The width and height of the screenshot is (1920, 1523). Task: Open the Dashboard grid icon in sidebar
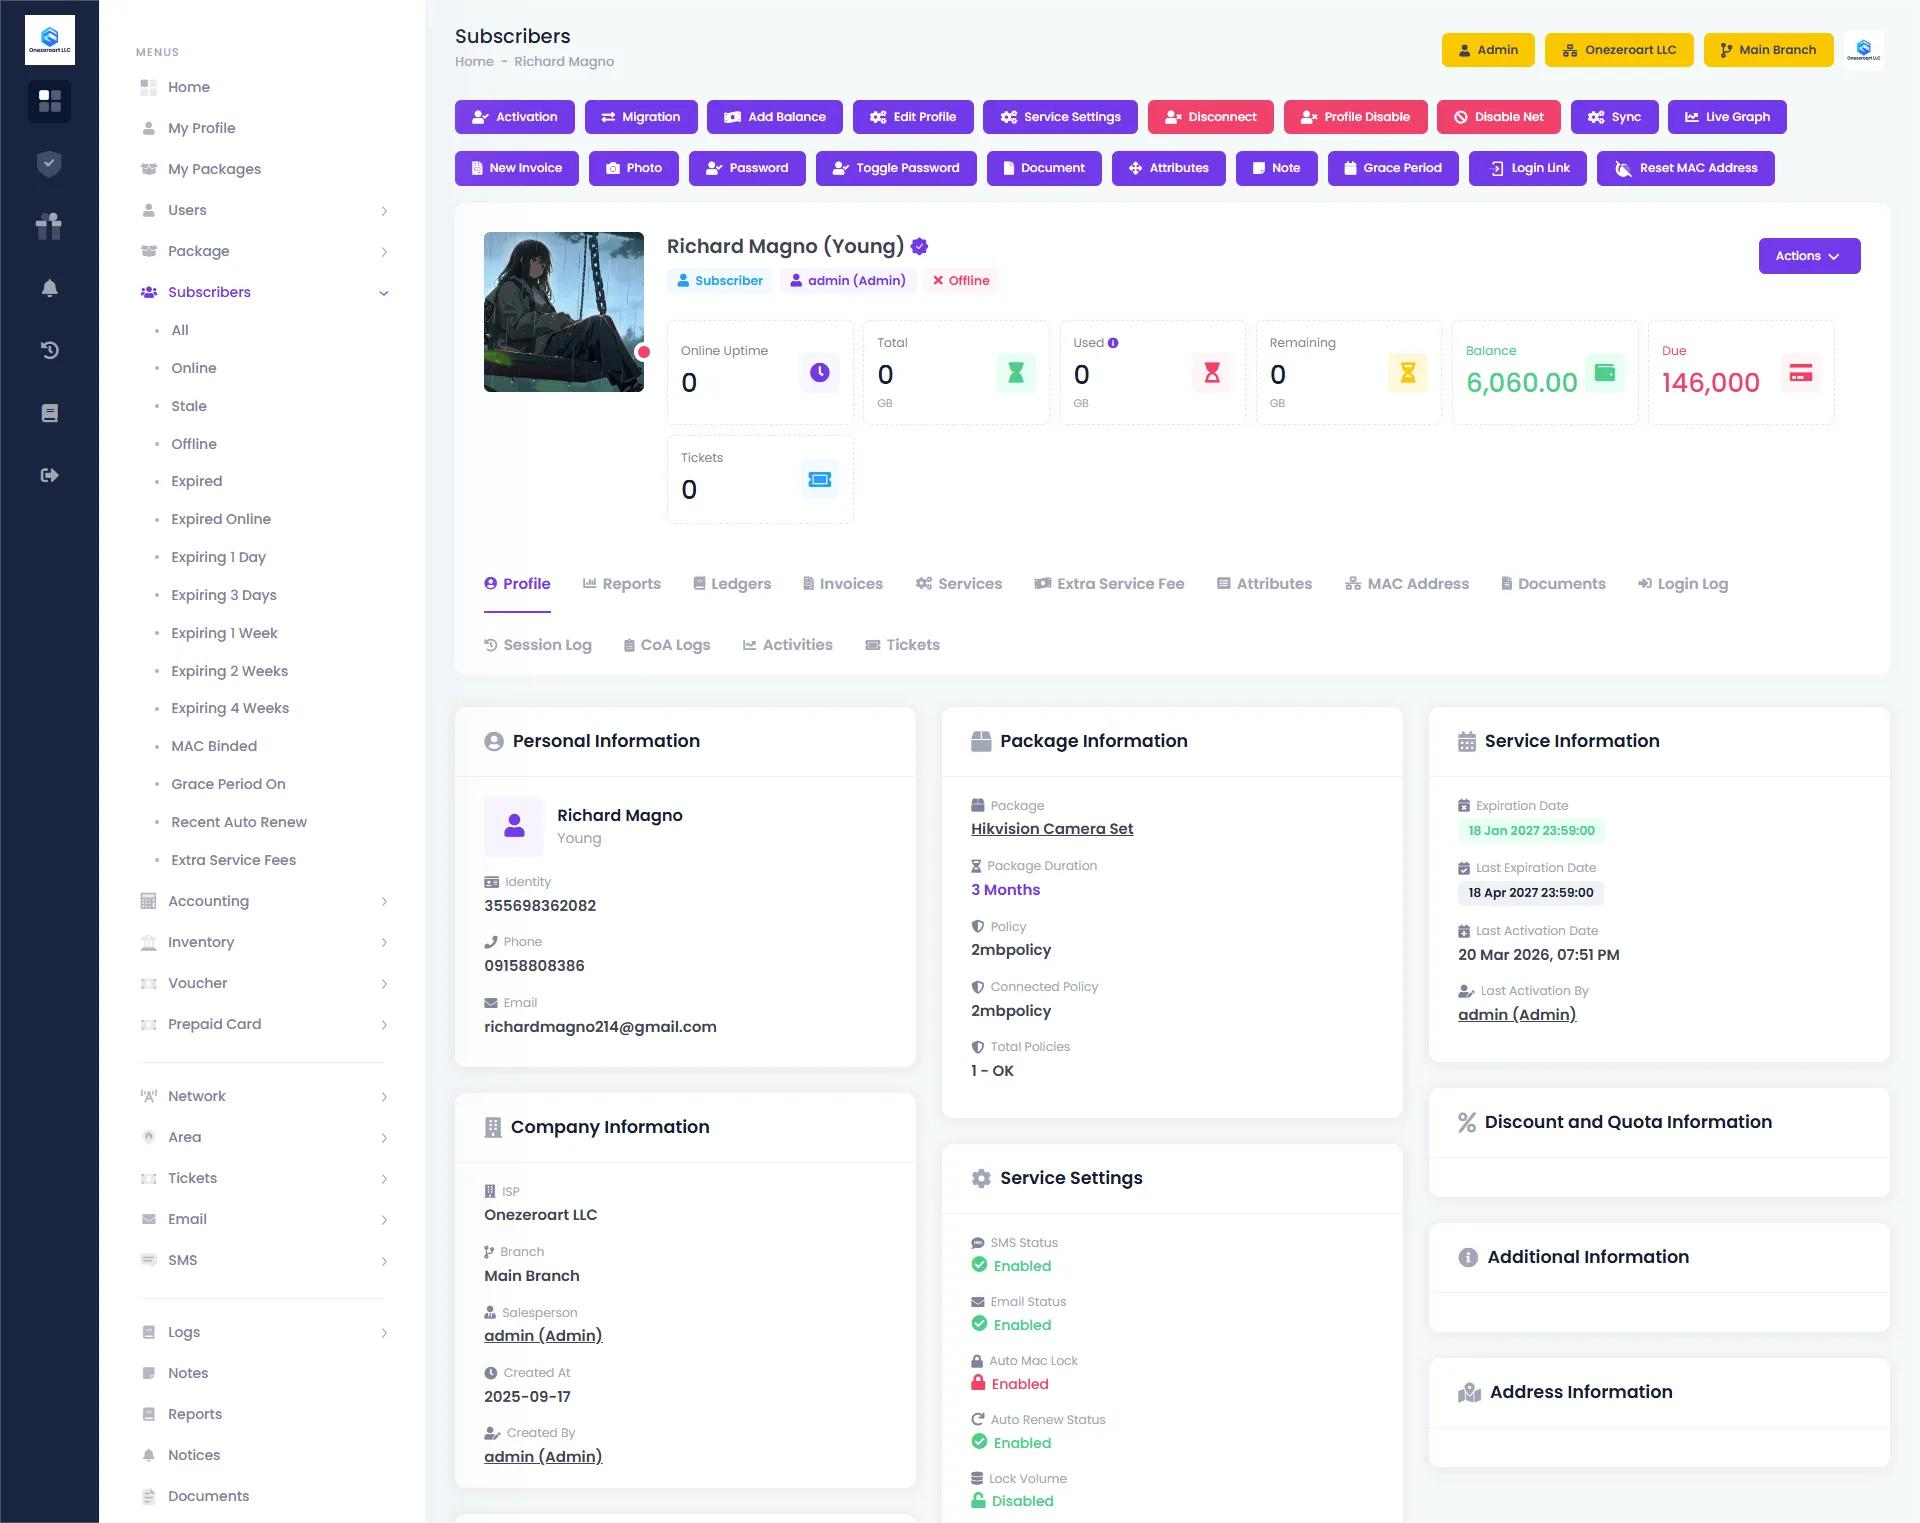[x=49, y=101]
